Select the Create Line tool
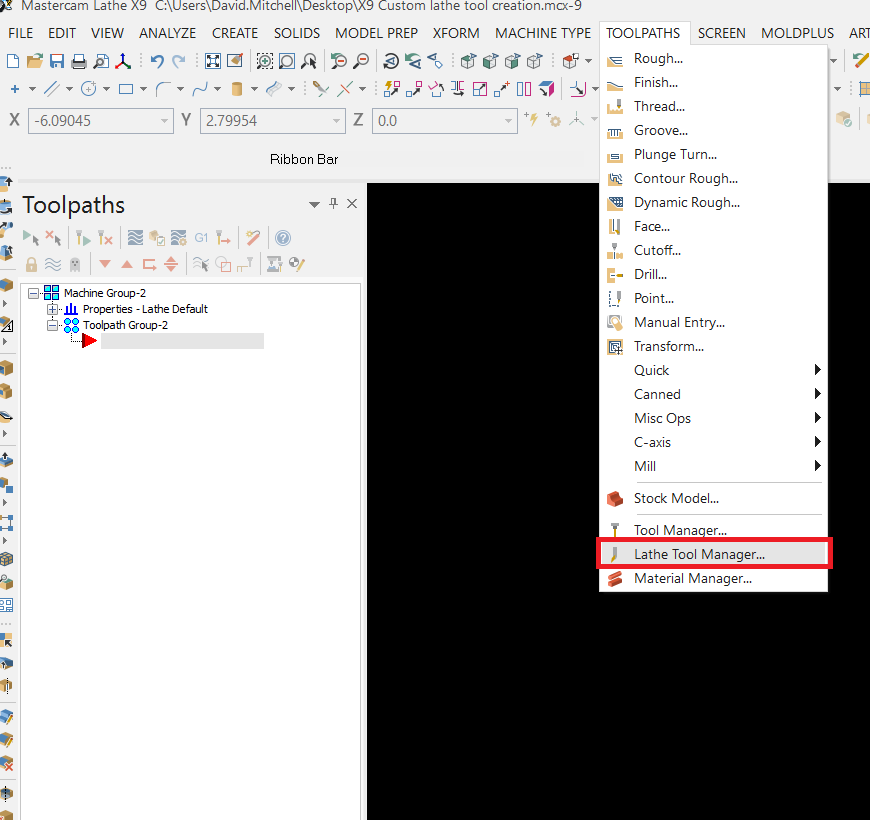The height and width of the screenshot is (820, 870). click(52, 89)
